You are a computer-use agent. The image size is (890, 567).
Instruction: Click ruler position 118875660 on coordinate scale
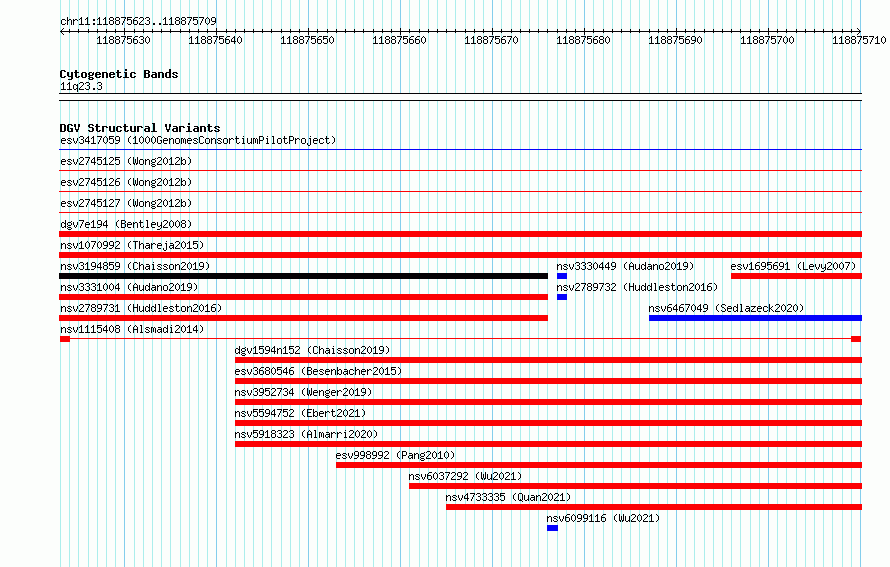click(400, 40)
